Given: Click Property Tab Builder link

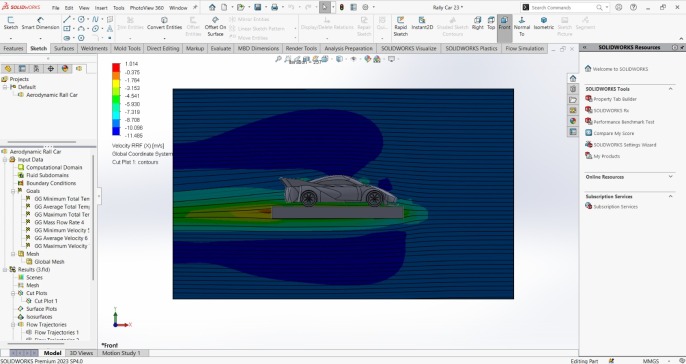Looking at the screenshot, I should 615,99.
